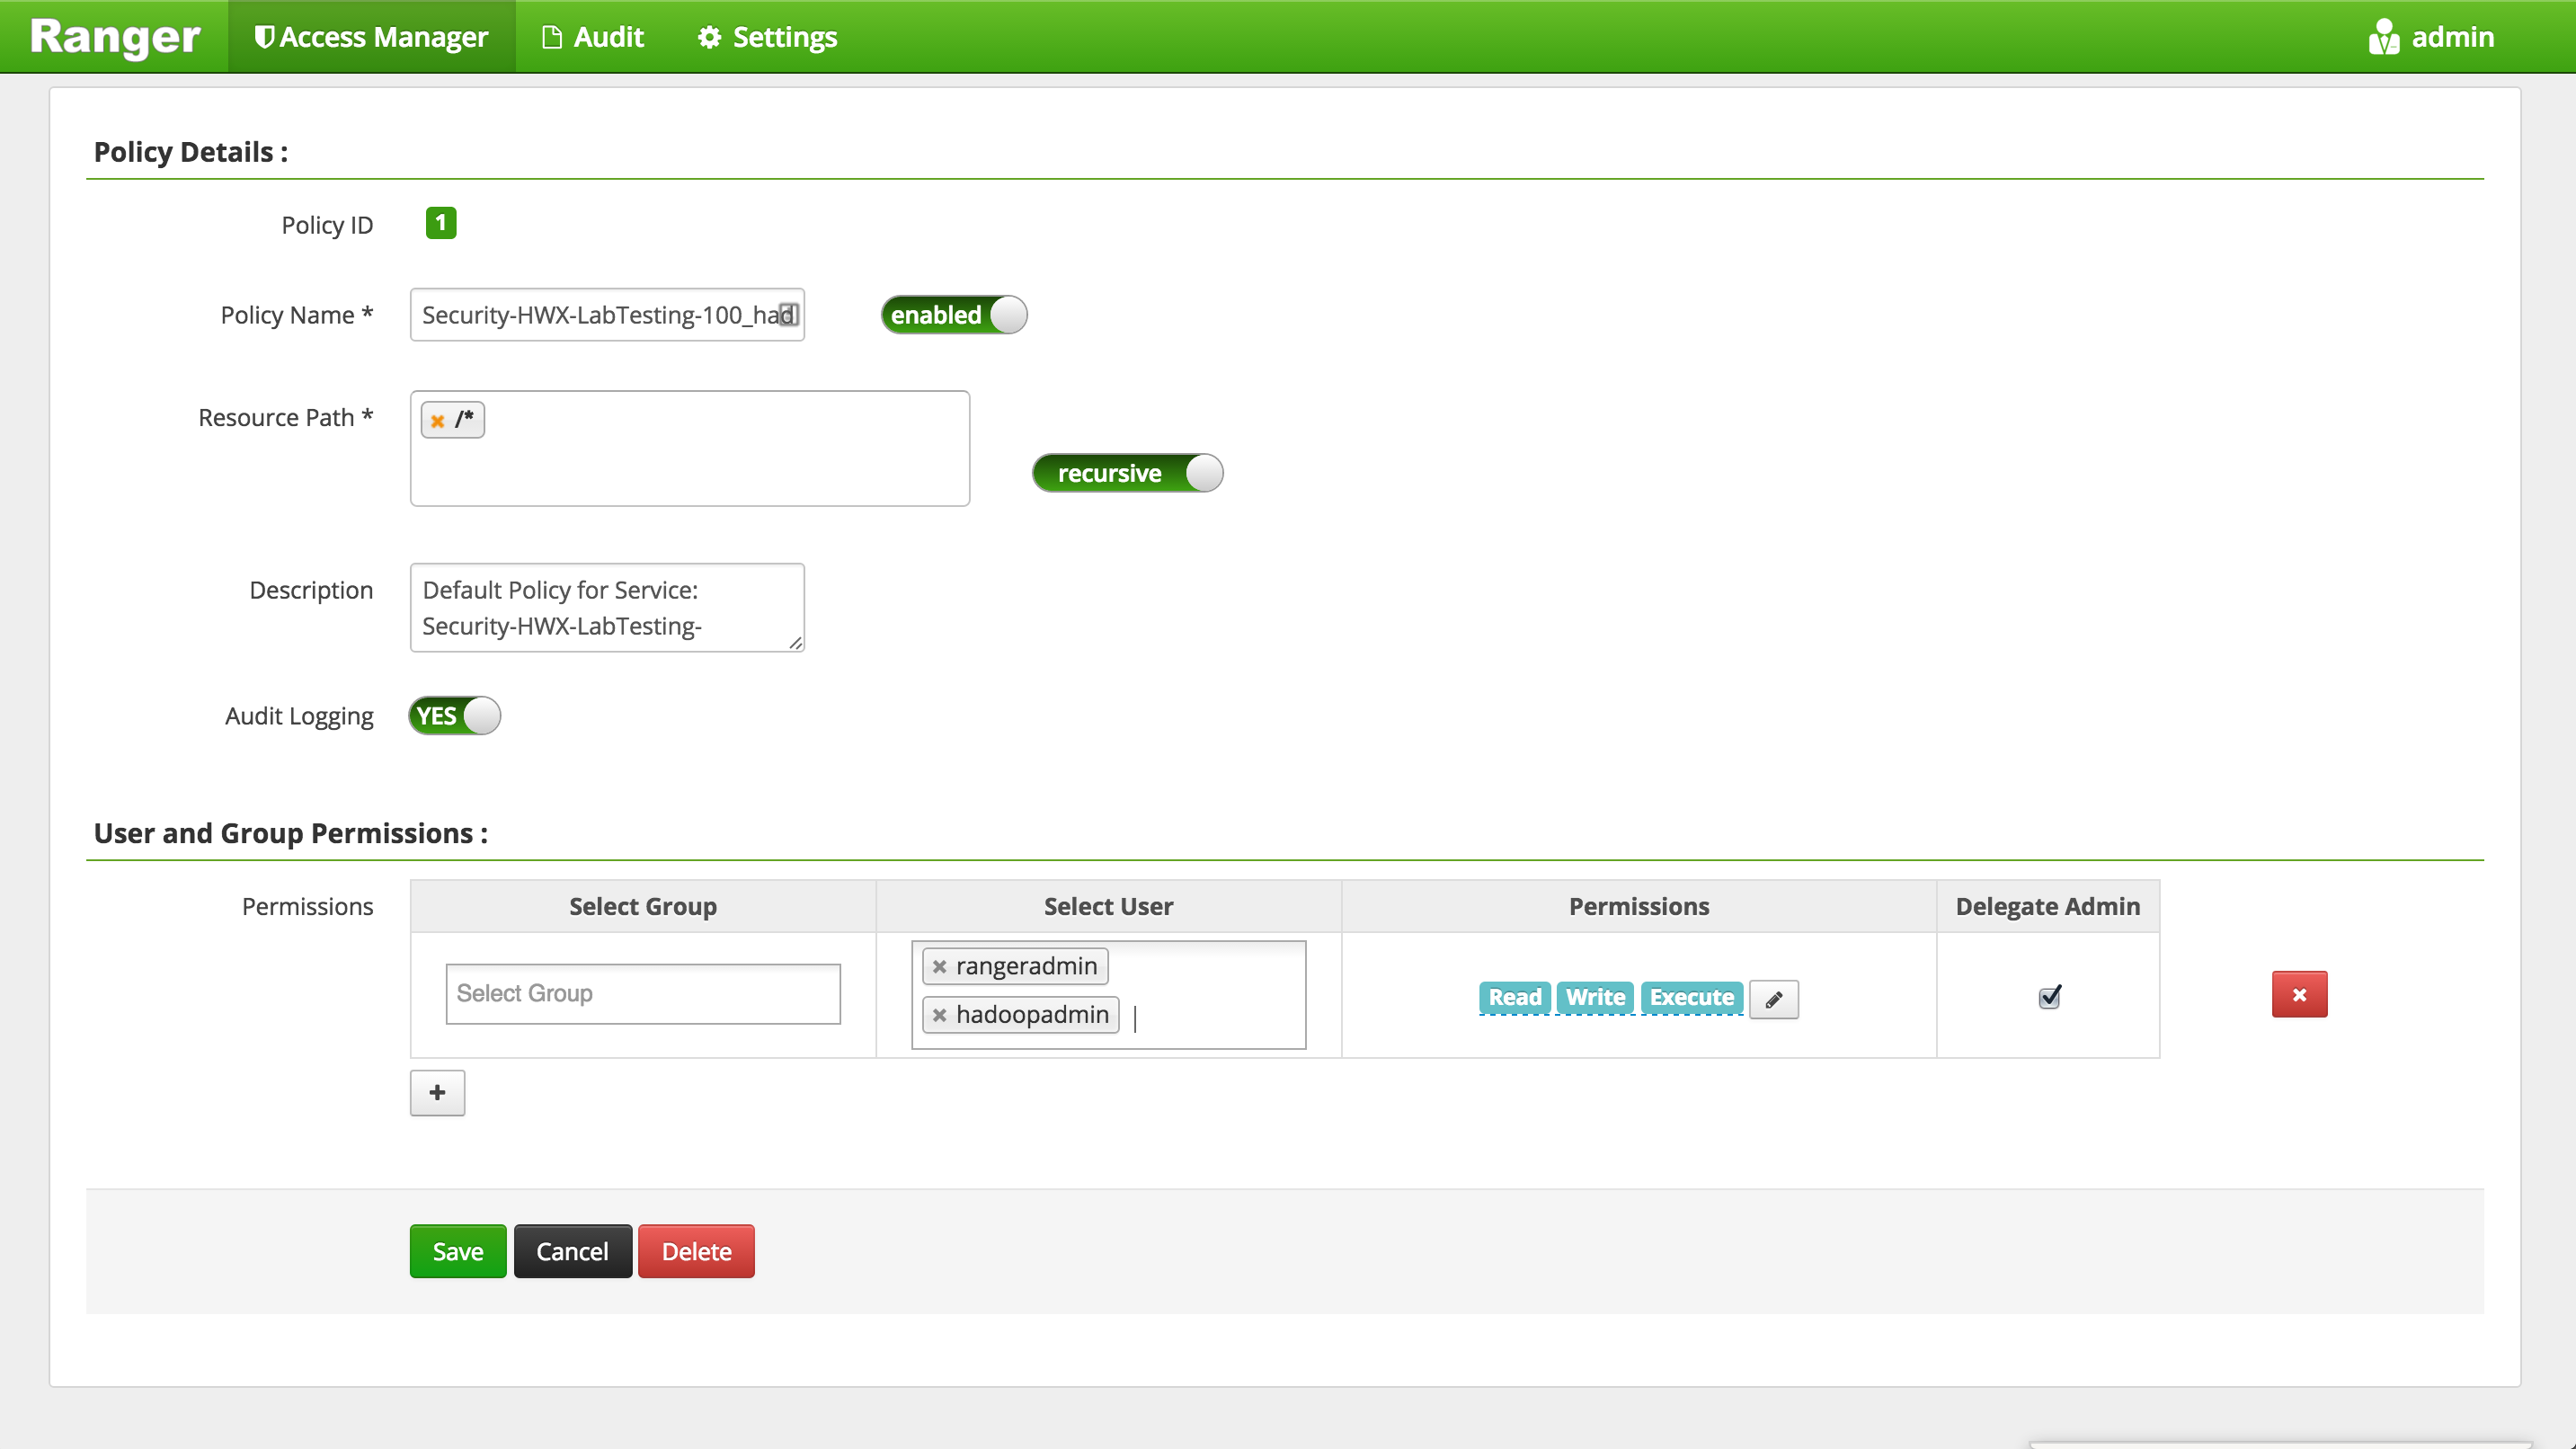Click the User and Group Permissions heading
Image resolution: width=2576 pixels, height=1449 pixels.
click(291, 834)
